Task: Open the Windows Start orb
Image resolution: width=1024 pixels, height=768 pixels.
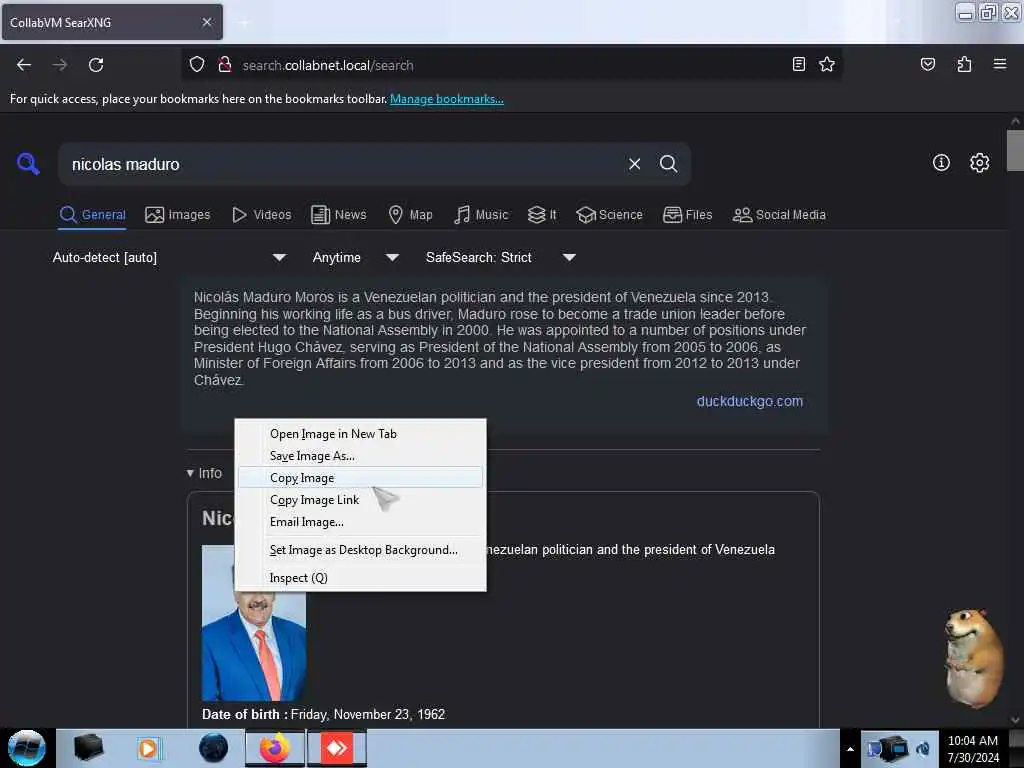Action: click(x=26, y=748)
